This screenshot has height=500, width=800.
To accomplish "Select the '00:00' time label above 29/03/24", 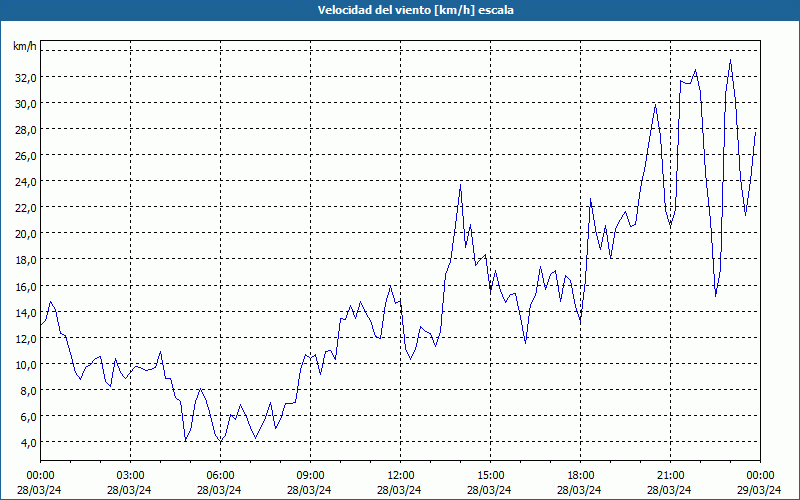I will [760, 476].
